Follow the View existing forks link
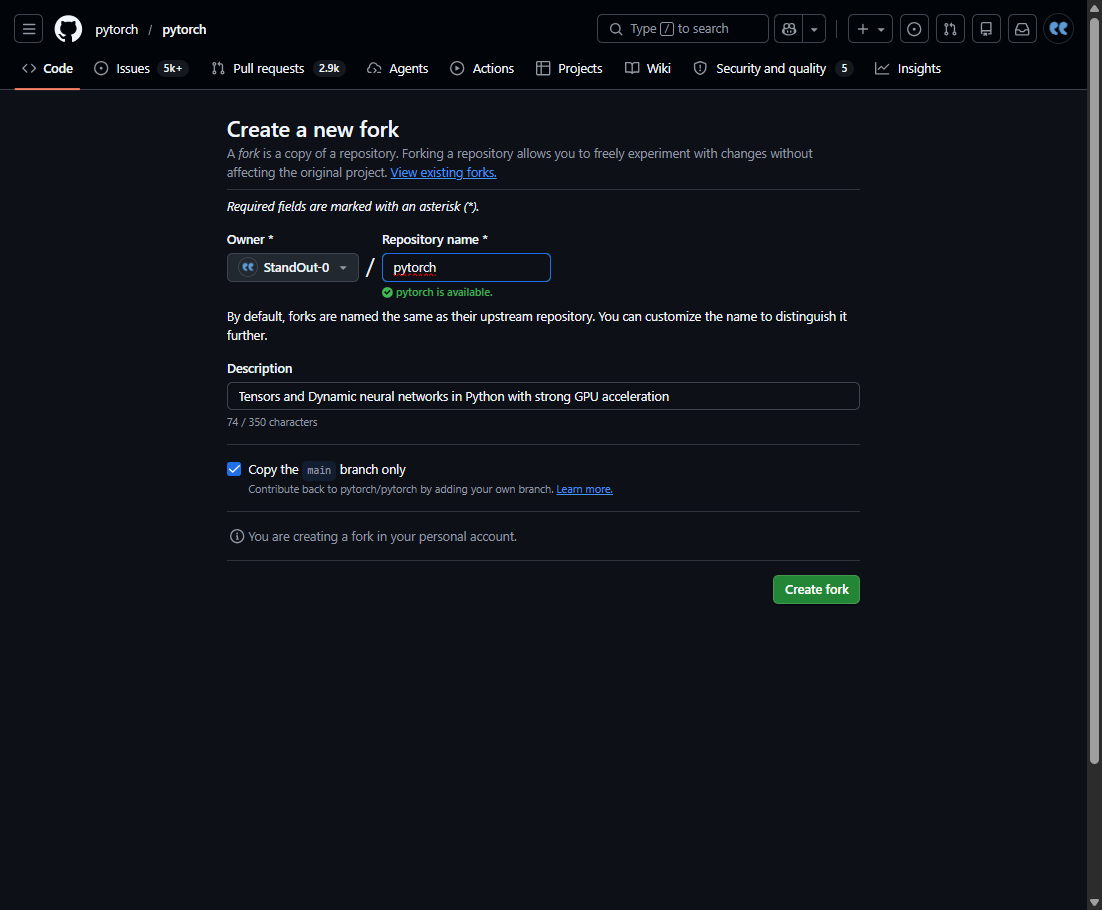 tap(443, 173)
